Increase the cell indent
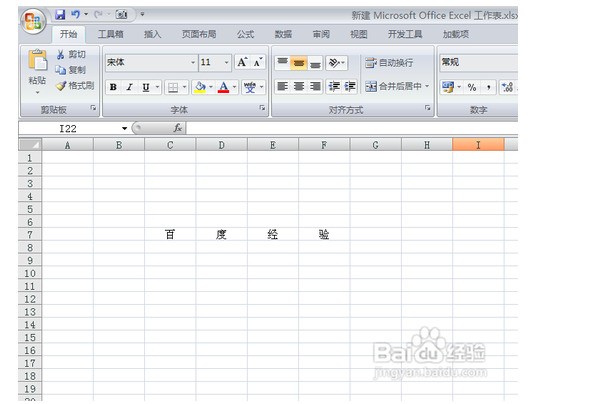Screen dimensions: 598x404 click(350, 87)
